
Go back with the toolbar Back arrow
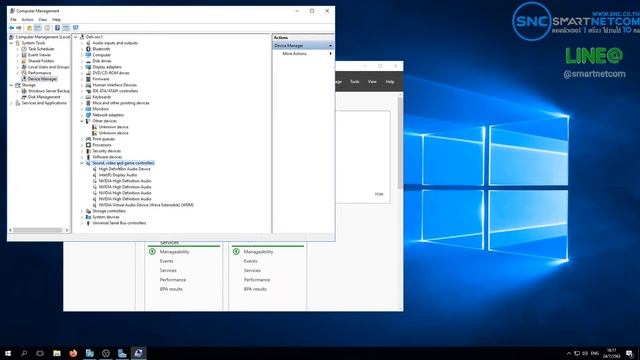tap(11, 28)
